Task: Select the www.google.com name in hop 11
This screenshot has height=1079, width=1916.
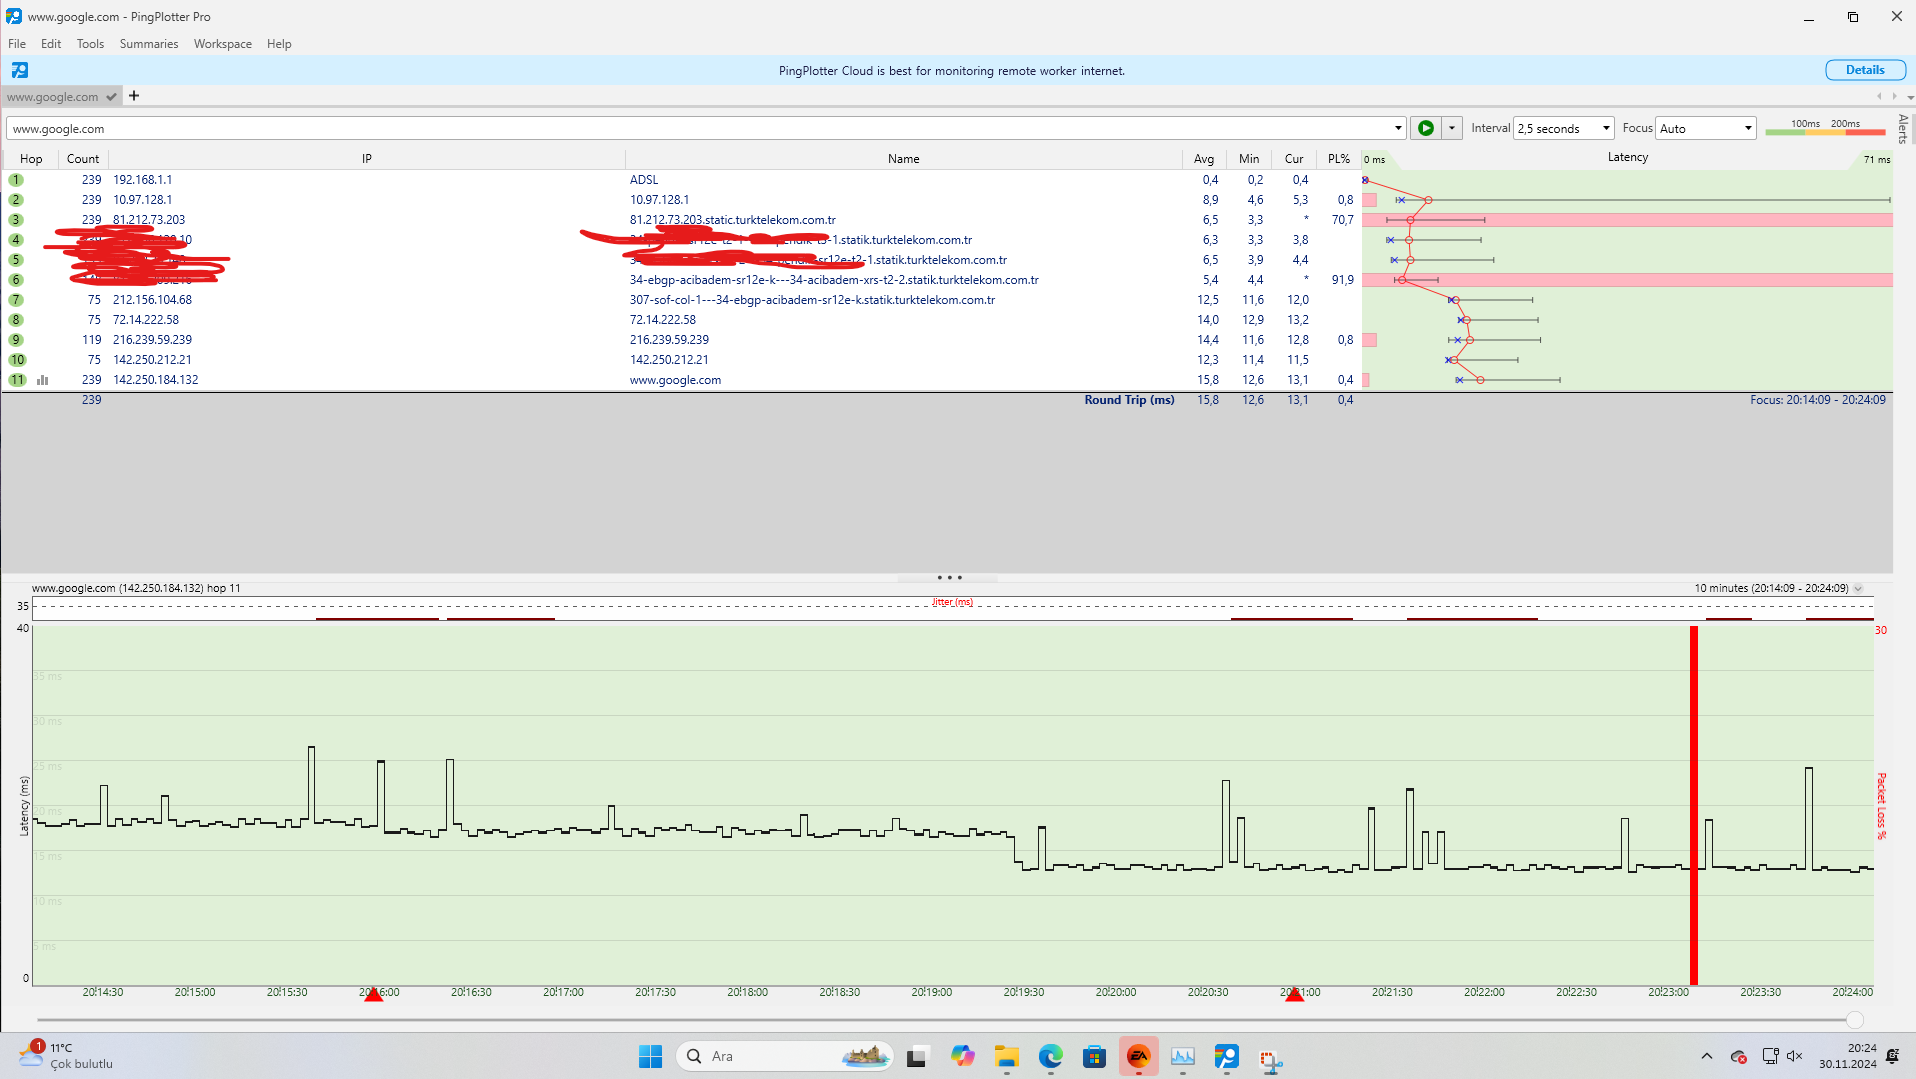Action: pyautogui.click(x=675, y=380)
